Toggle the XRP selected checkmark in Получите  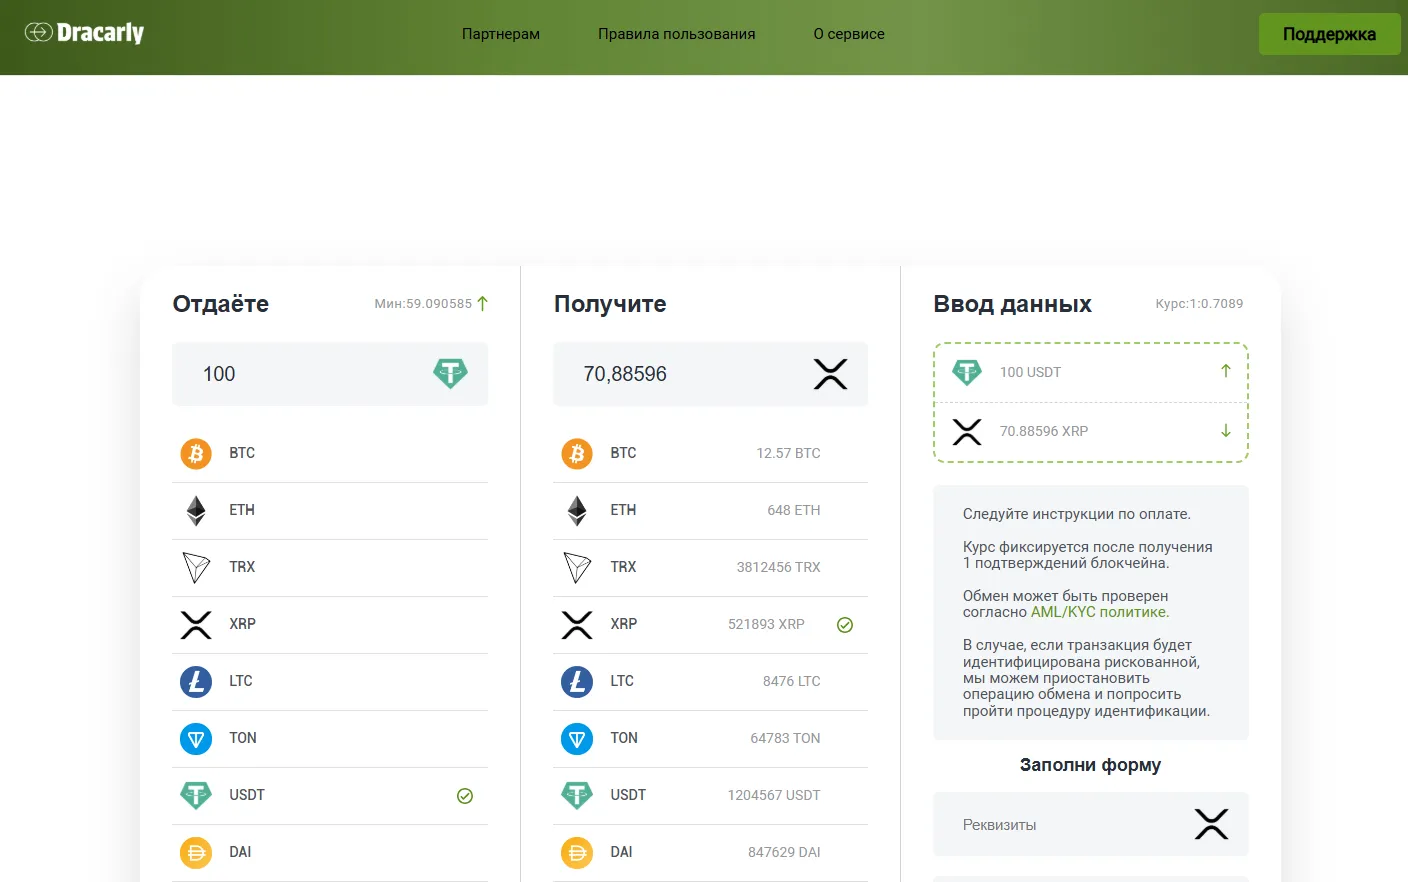pos(845,625)
